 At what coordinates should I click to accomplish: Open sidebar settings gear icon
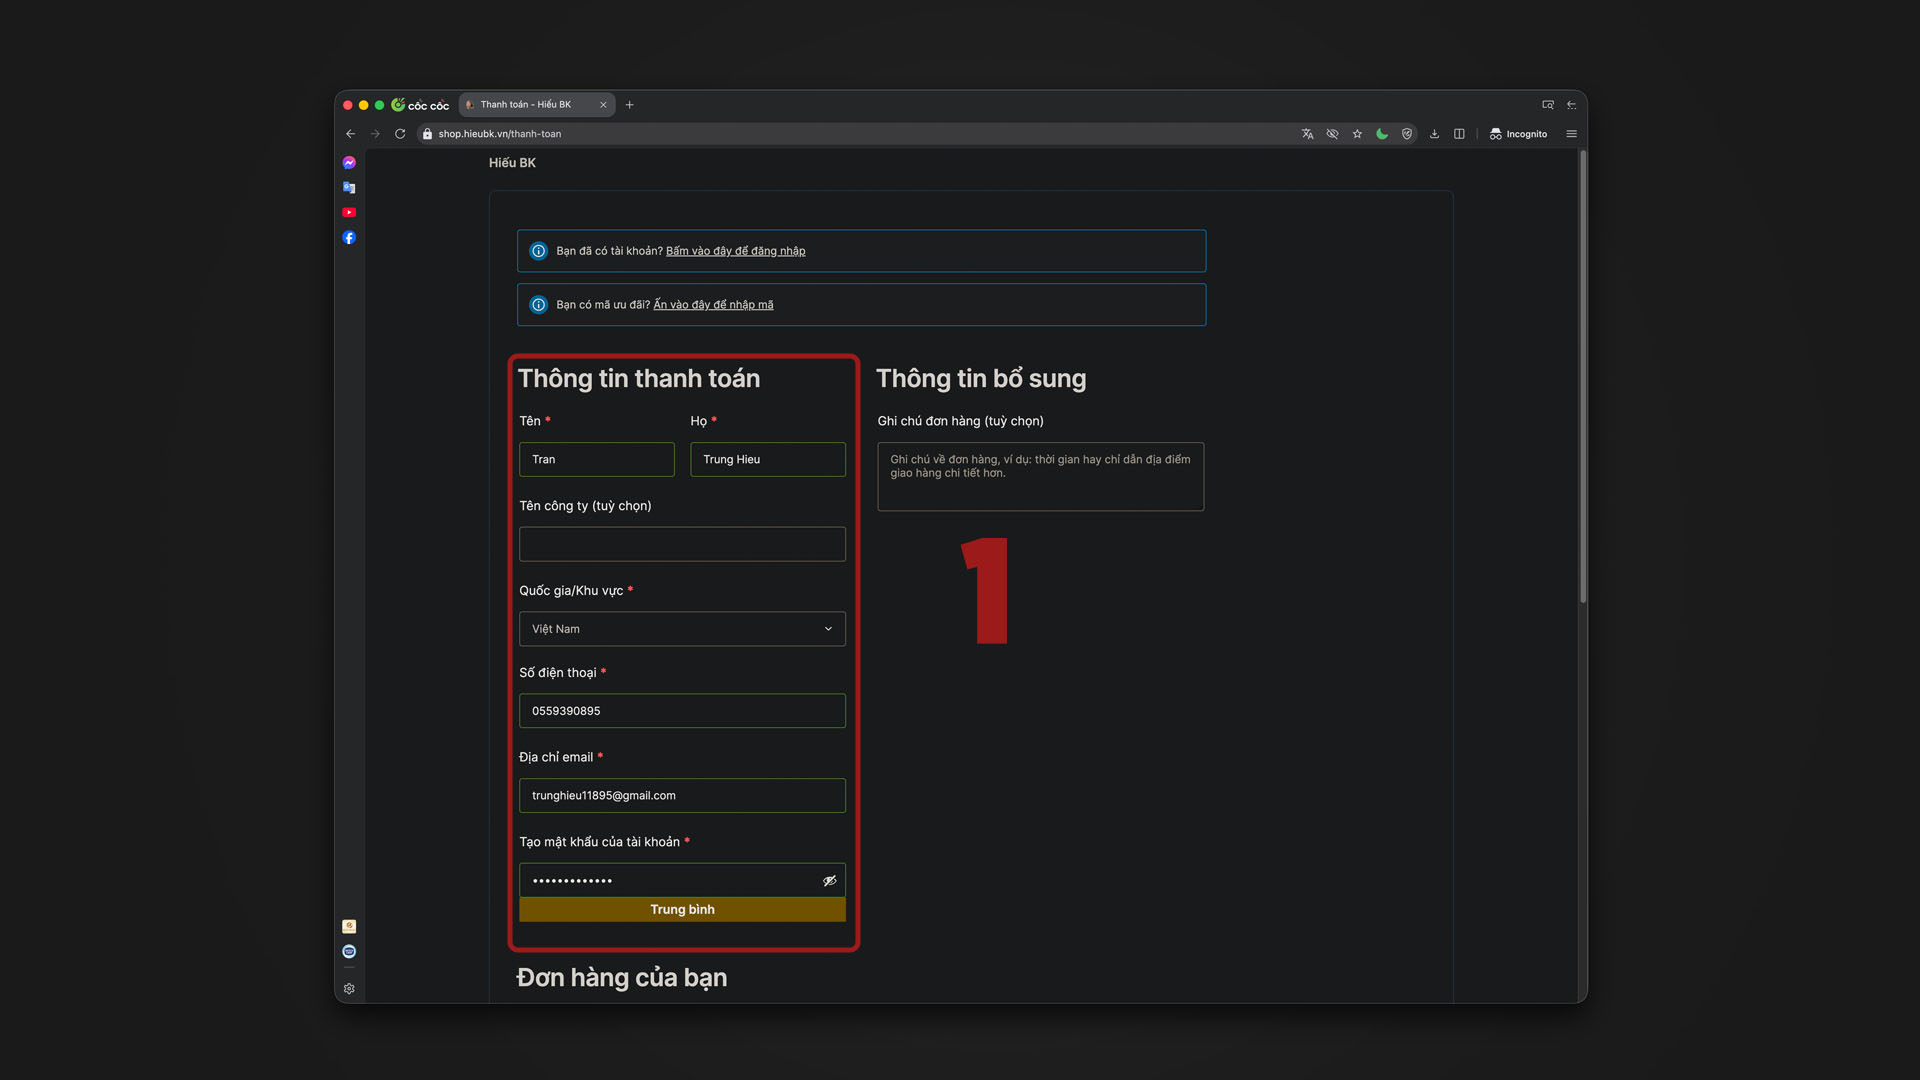(x=349, y=989)
